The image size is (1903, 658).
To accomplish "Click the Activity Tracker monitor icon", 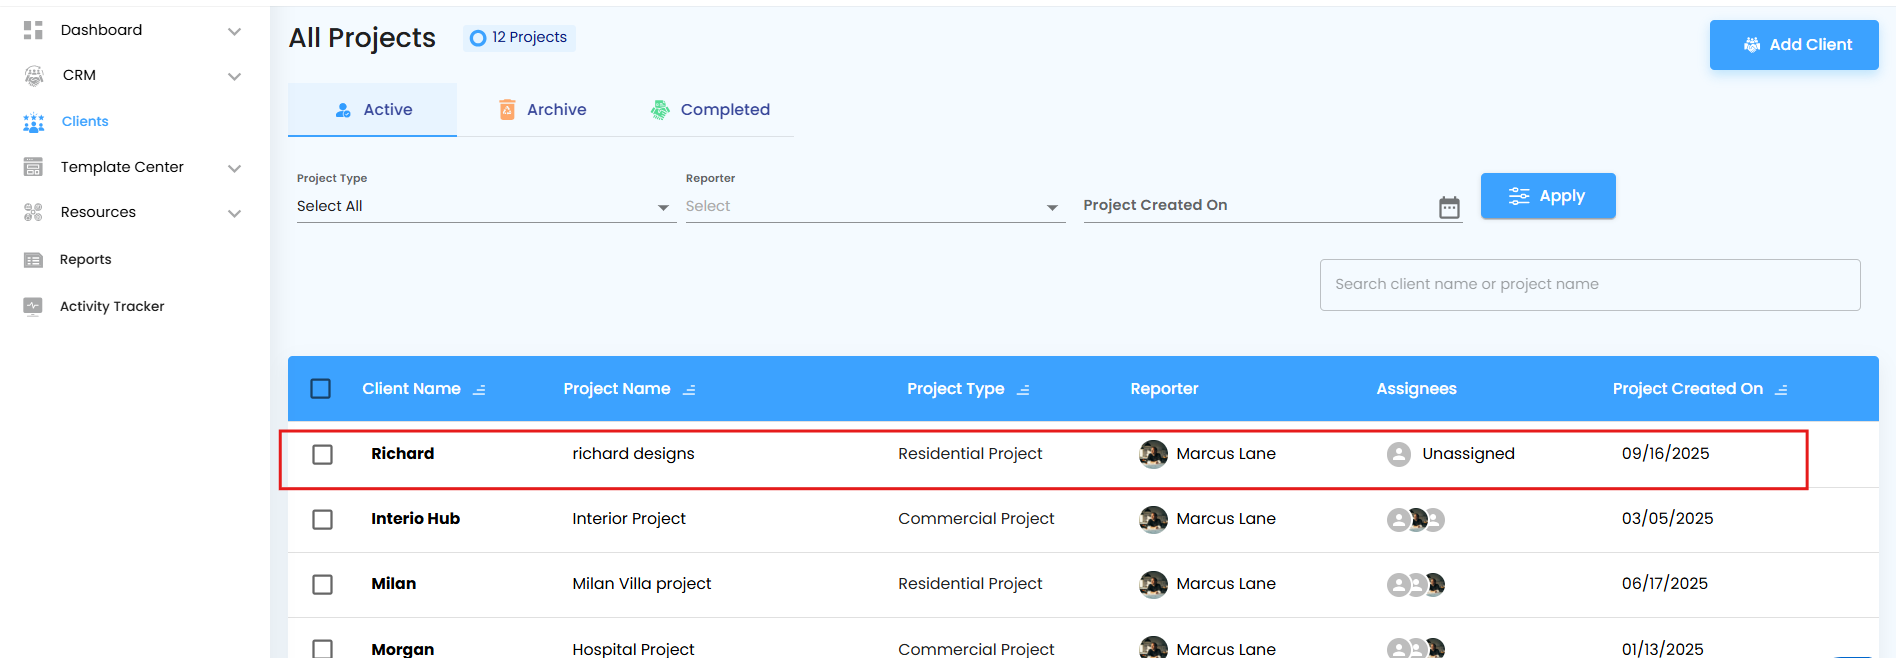I will pos(33,306).
